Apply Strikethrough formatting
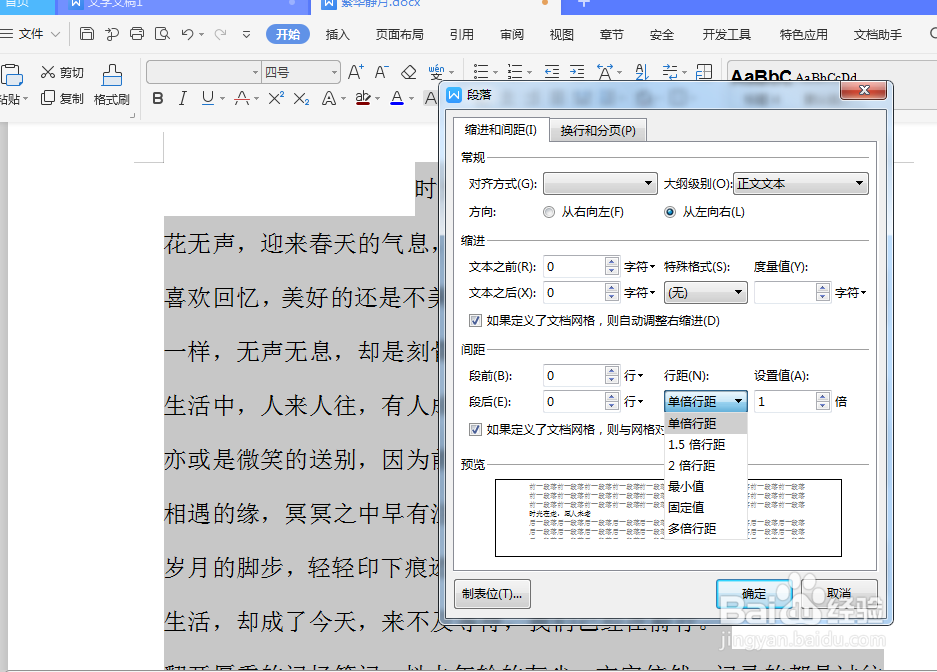Viewport: 937px width, 672px height. pos(242,98)
